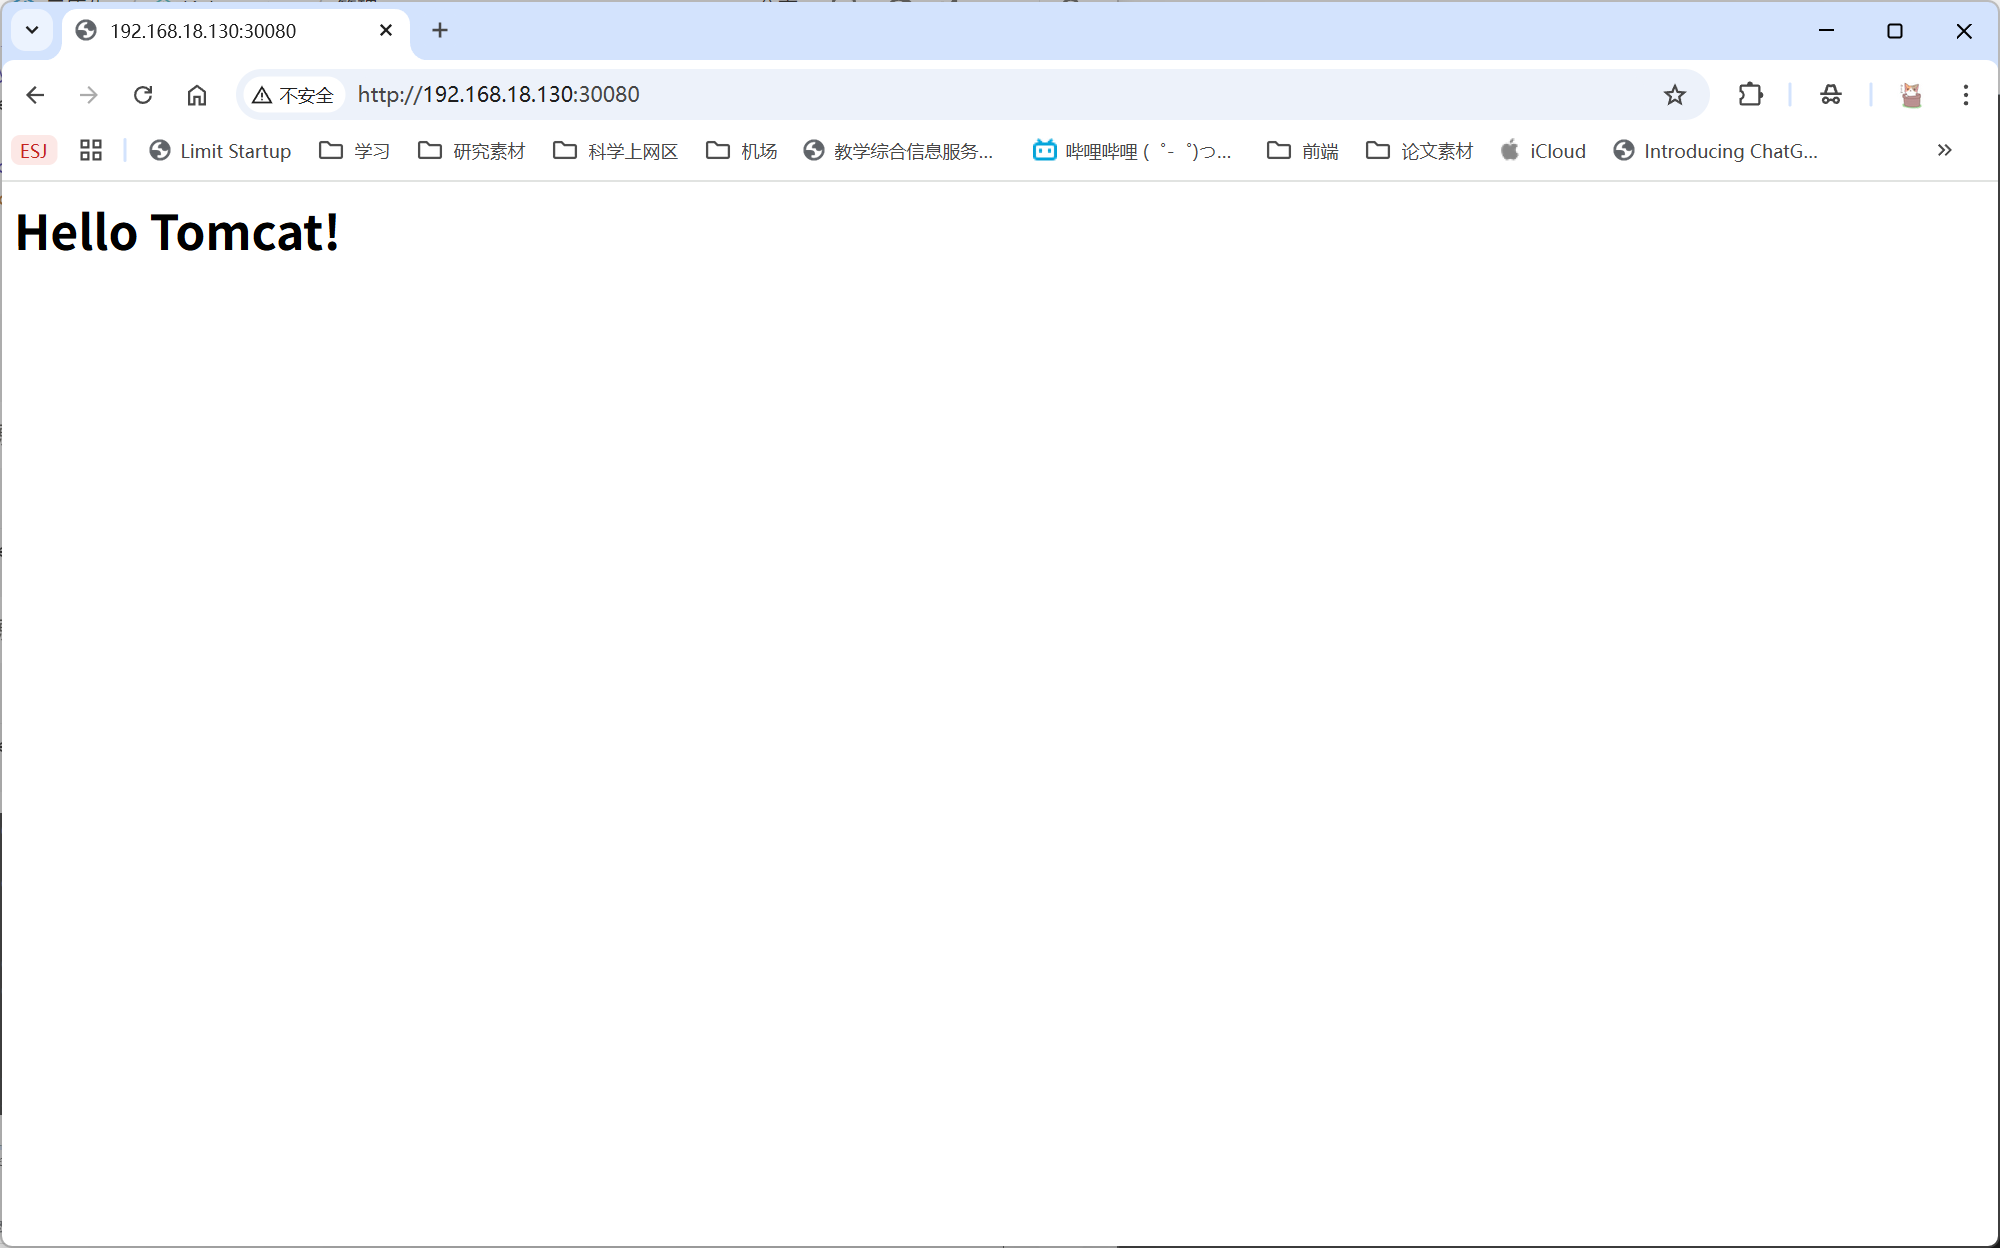Open the home page
Image resolution: width=2000 pixels, height=1248 pixels.
tap(197, 95)
